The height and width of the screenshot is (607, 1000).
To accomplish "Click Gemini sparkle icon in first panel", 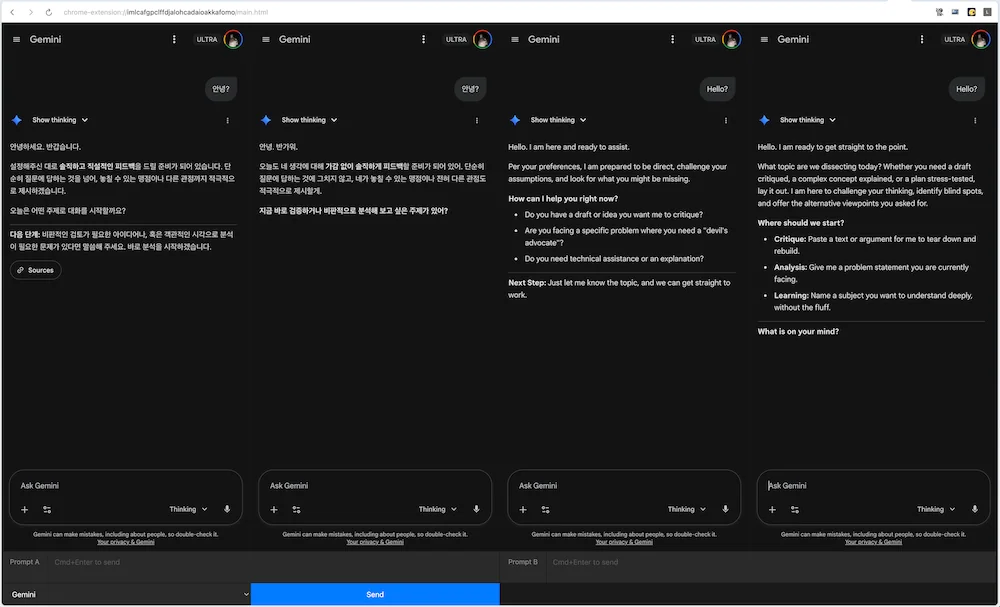I will click(17, 120).
